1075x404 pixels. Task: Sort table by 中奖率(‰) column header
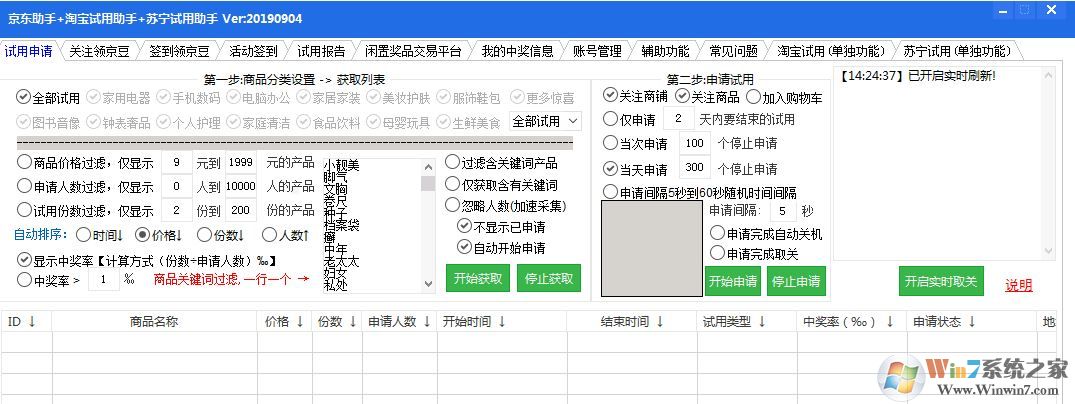(849, 322)
